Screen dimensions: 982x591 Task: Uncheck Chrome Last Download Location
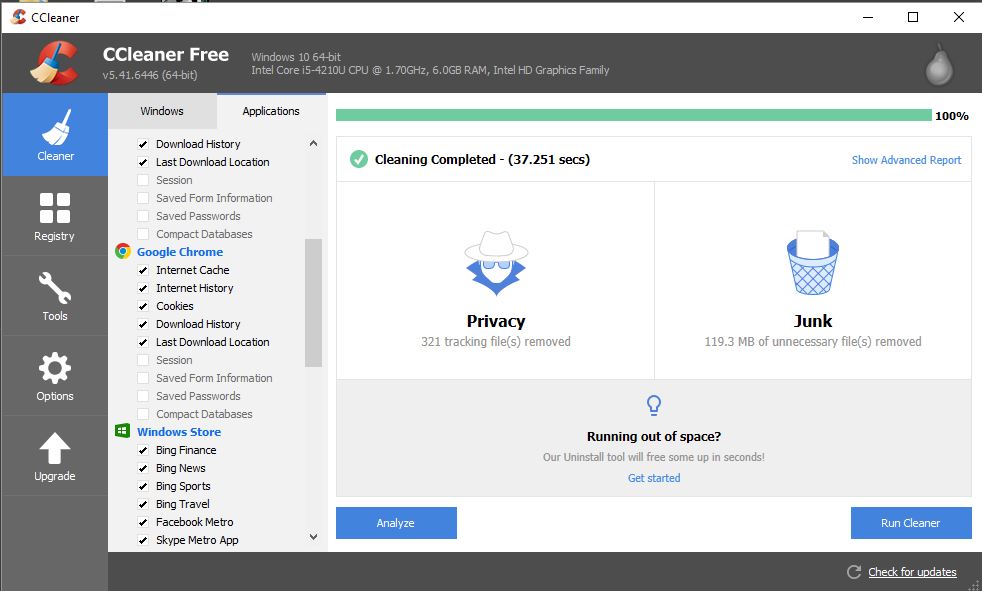(x=143, y=342)
